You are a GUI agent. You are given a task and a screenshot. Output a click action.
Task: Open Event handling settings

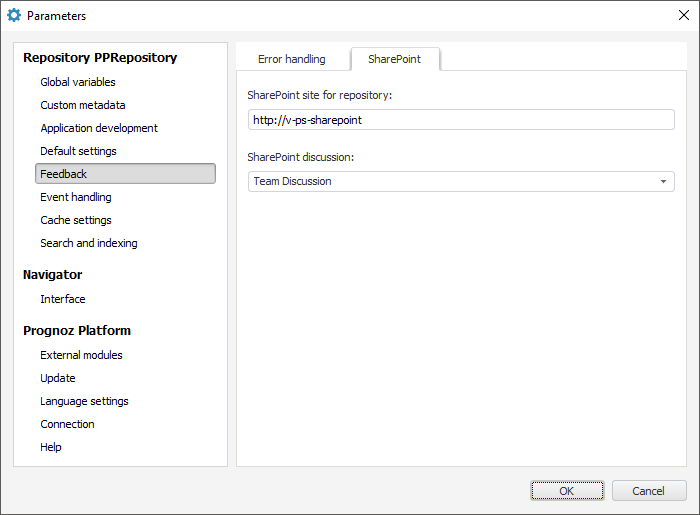[76, 197]
